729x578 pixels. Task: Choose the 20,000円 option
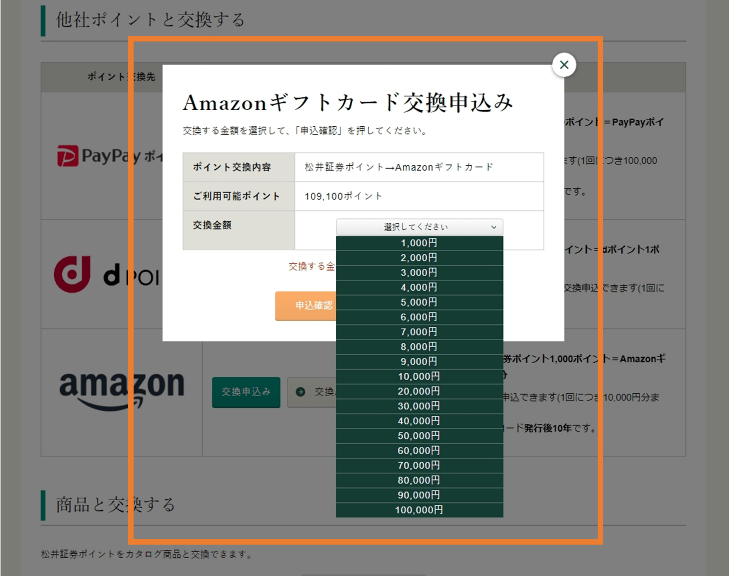[419, 392]
